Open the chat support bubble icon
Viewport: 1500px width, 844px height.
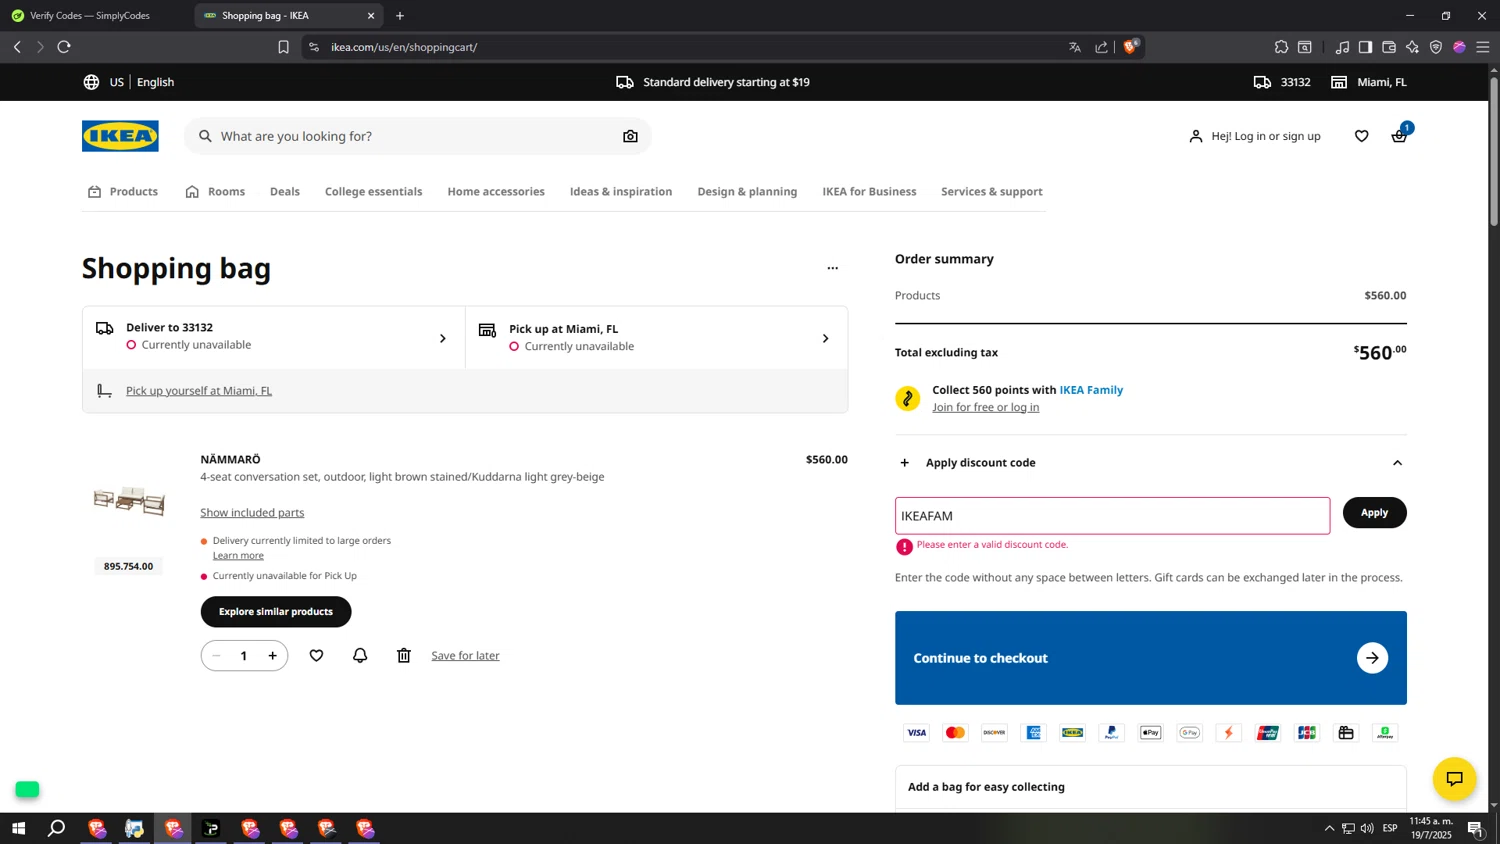coord(1454,779)
